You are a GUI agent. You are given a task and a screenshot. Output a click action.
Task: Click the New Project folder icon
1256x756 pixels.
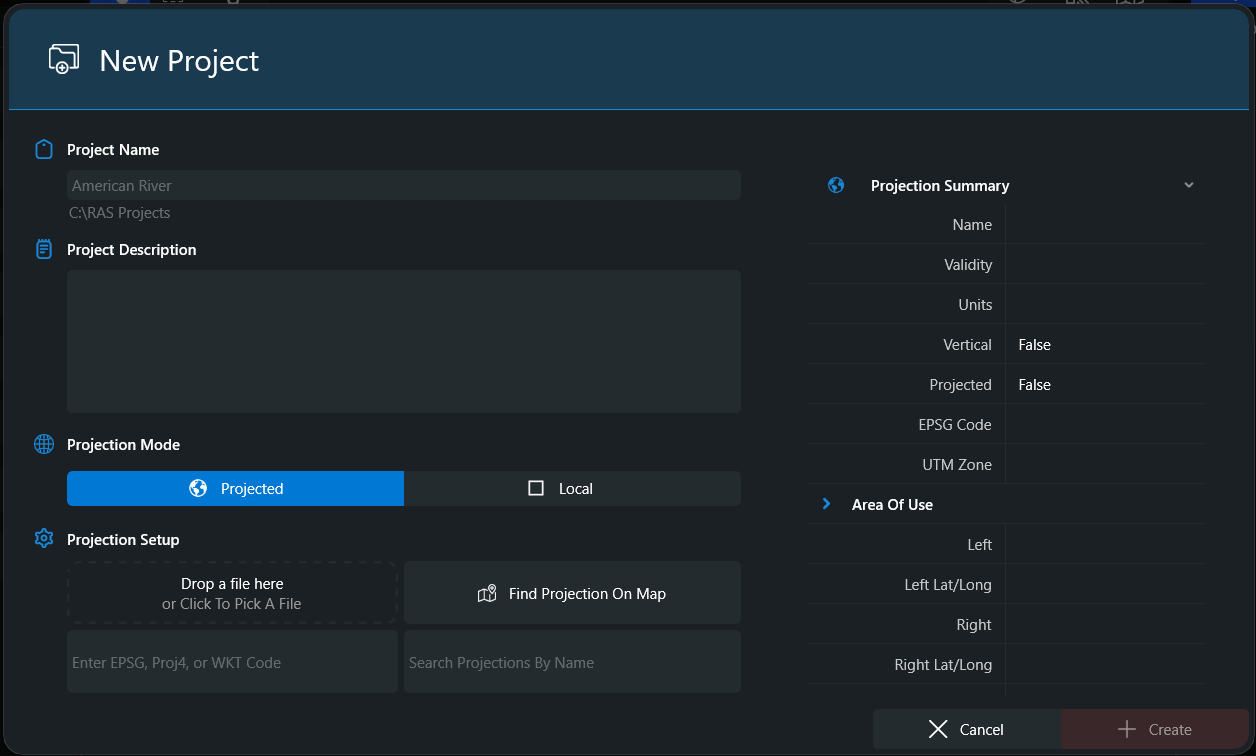pyautogui.click(x=63, y=59)
